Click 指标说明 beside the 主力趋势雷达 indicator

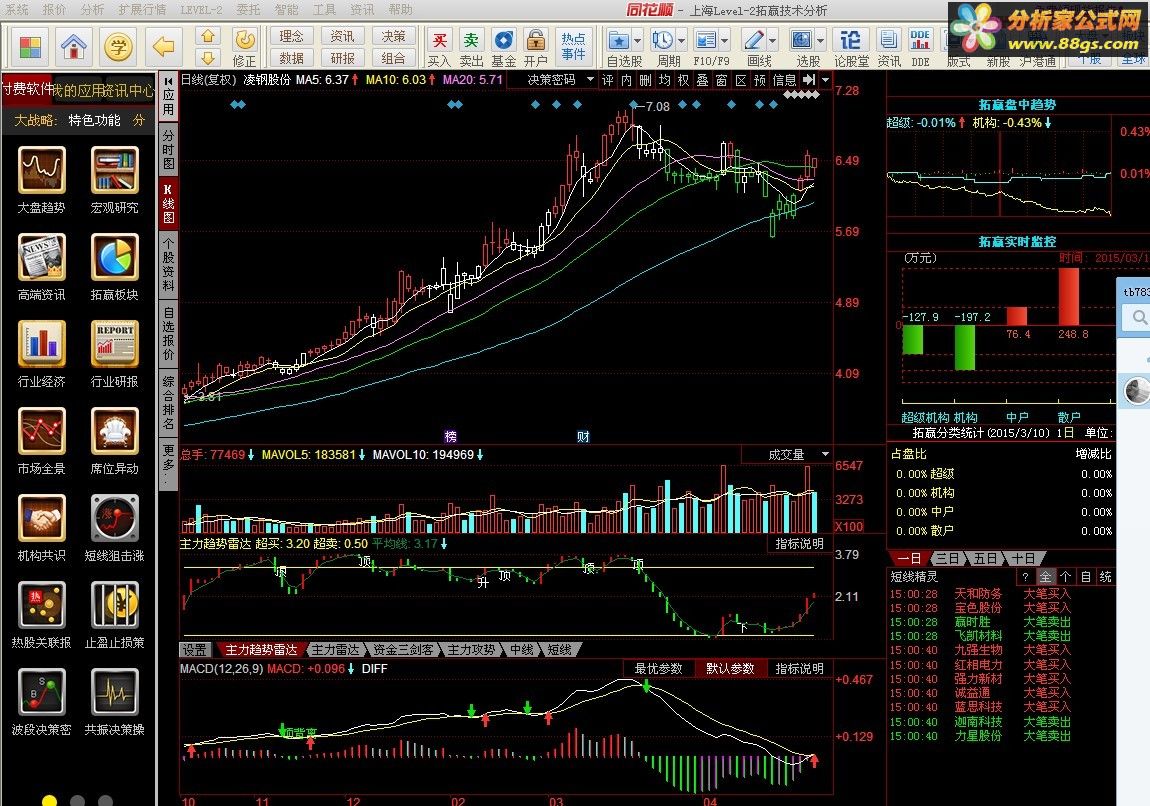click(799, 543)
